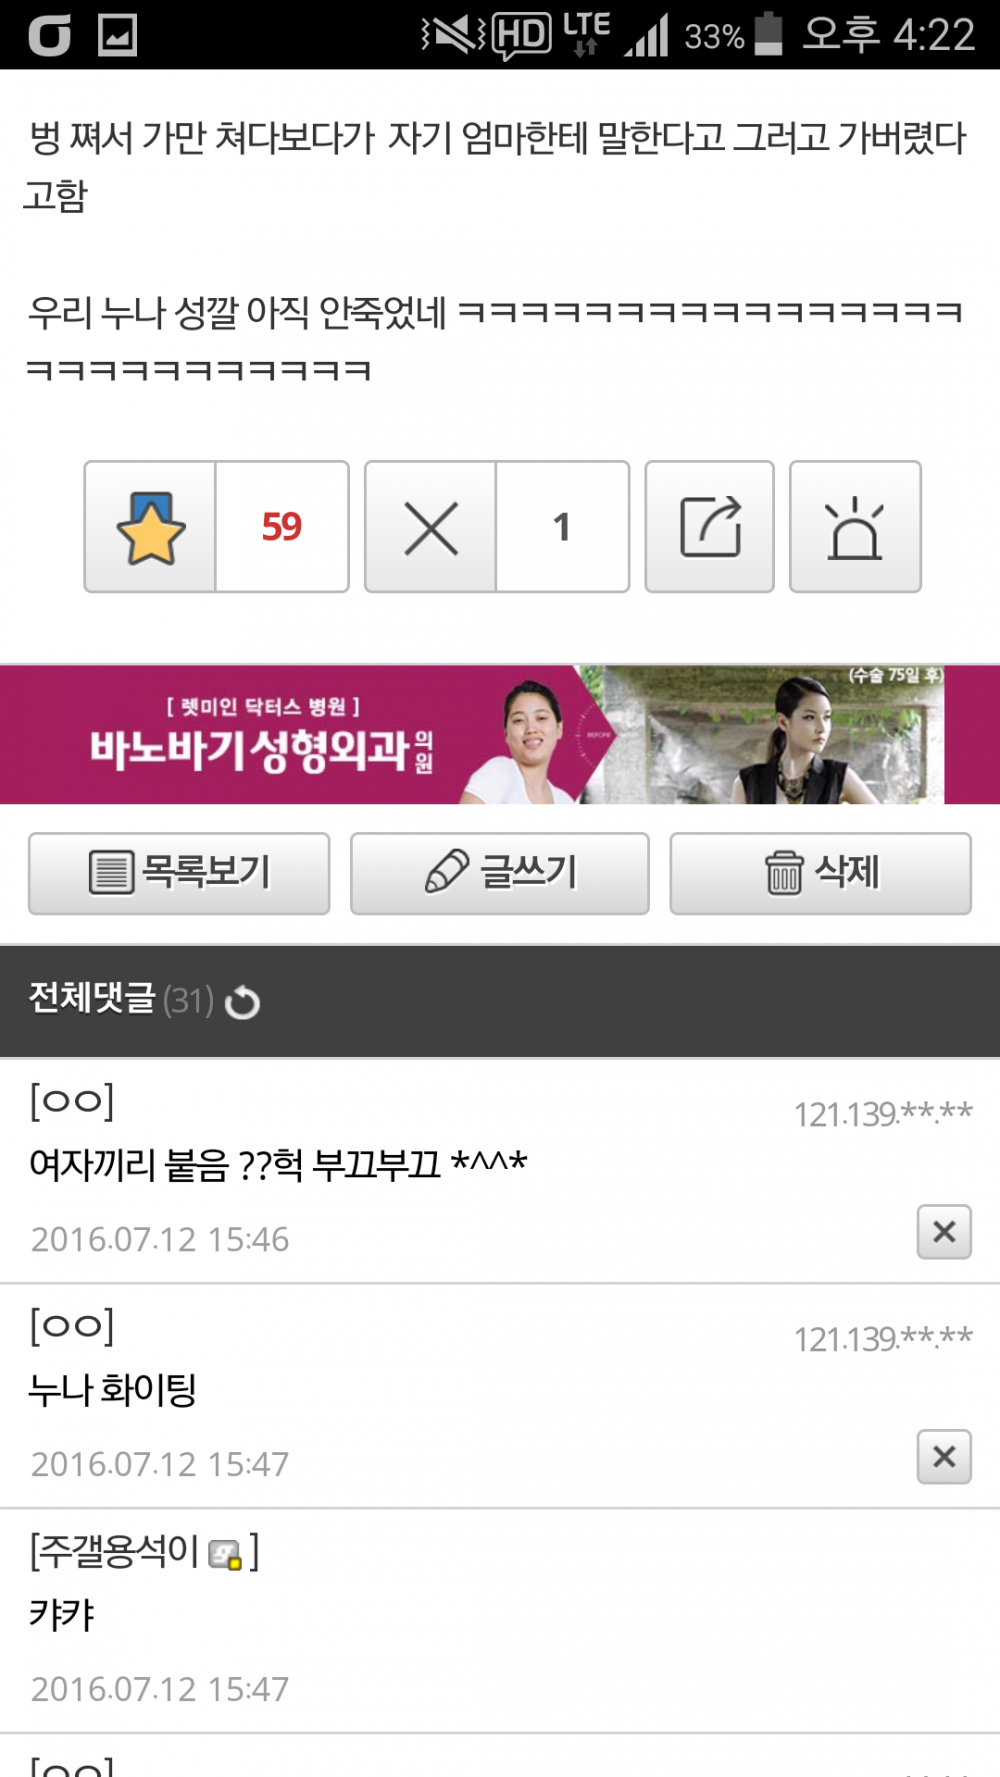Tap the image notification icon in status bar
This screenshot has height=1777, width=1000.
[x=117, y=36]
